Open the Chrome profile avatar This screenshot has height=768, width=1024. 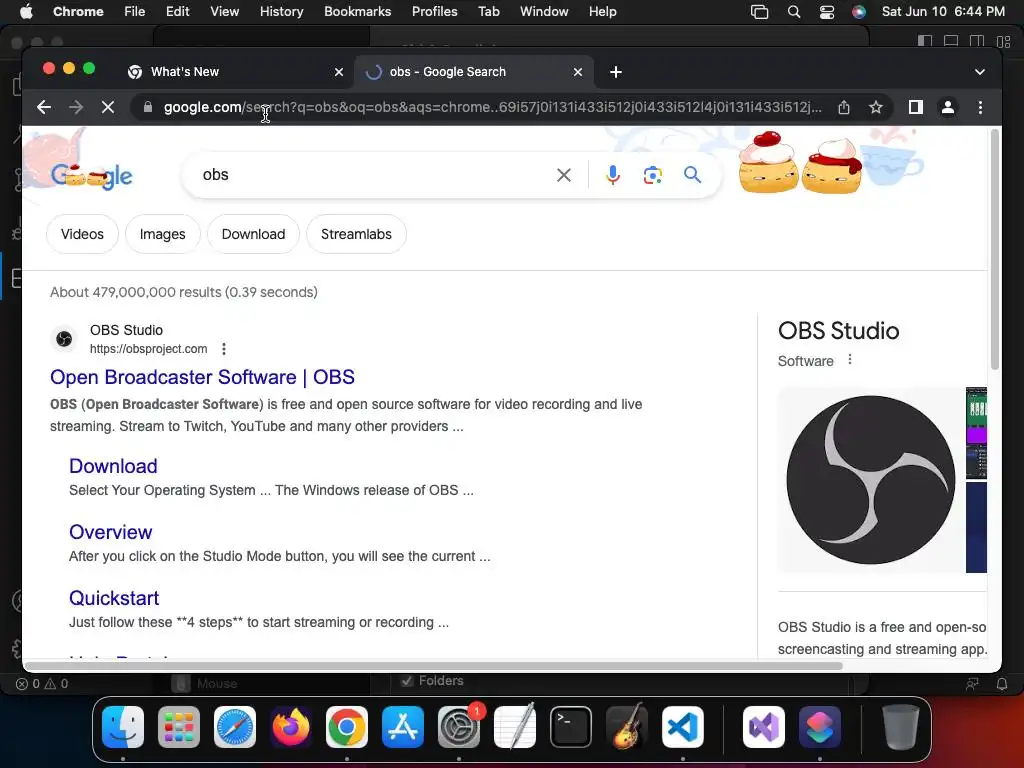(x=948, y=107)
